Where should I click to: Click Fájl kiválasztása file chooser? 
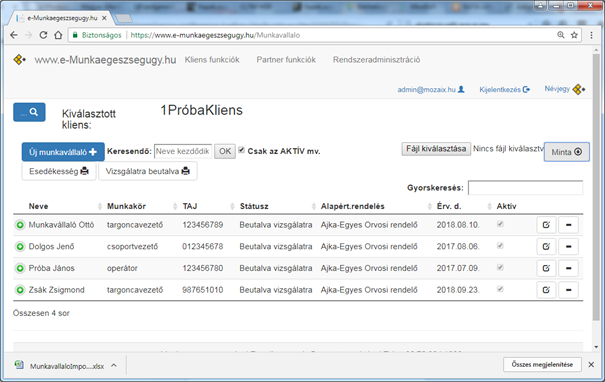point(436,149)
